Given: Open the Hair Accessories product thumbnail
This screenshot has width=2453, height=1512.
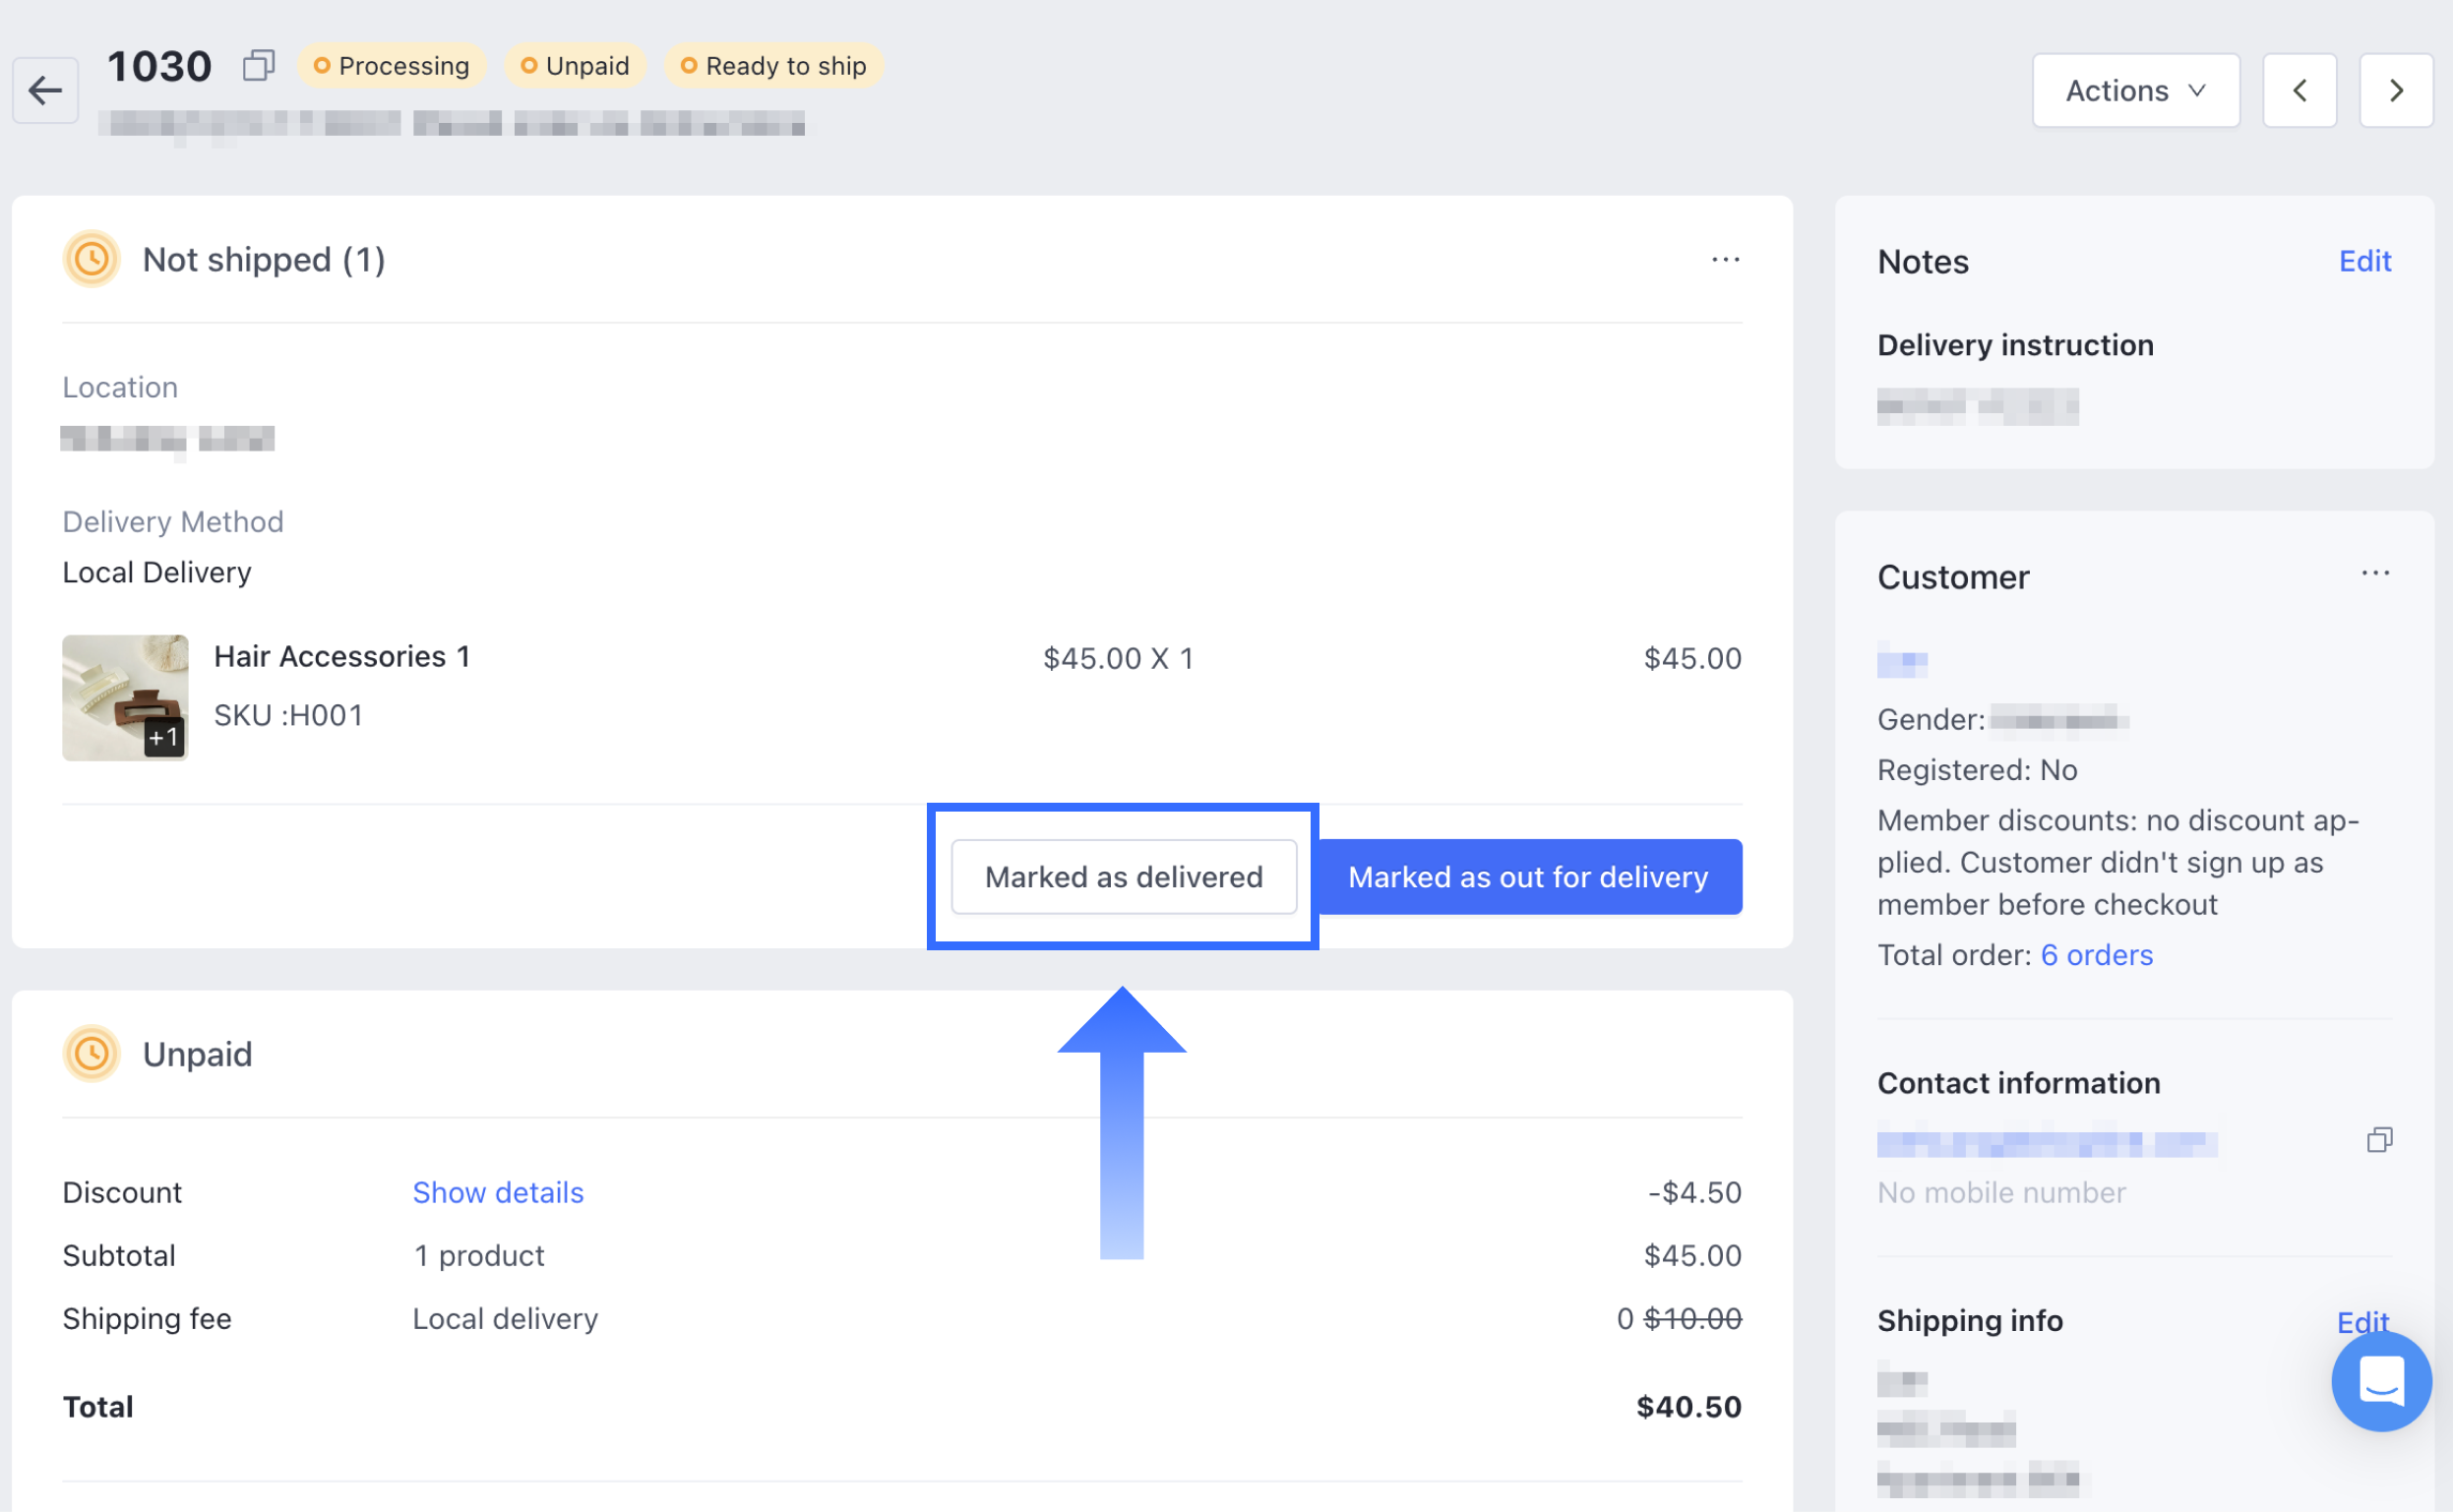Looking at the screenshot, I should coord(125,697).
